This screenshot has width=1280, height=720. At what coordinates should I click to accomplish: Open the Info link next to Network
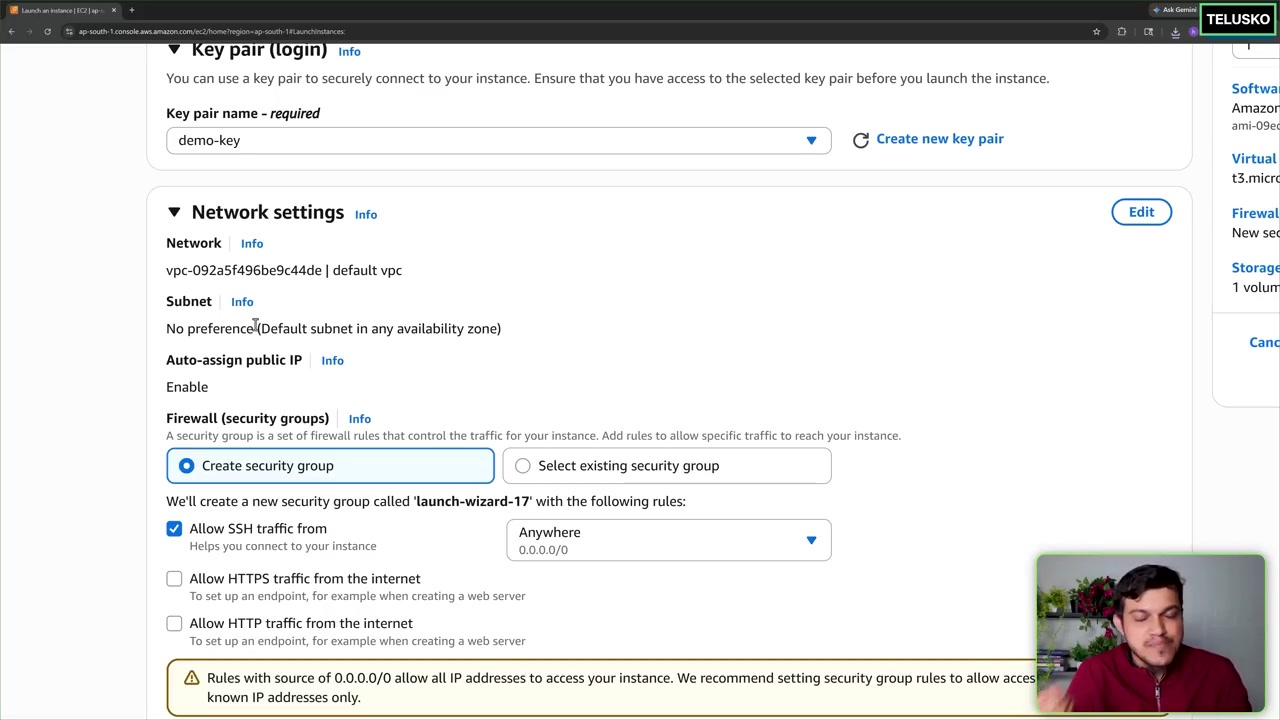point(252,243)
